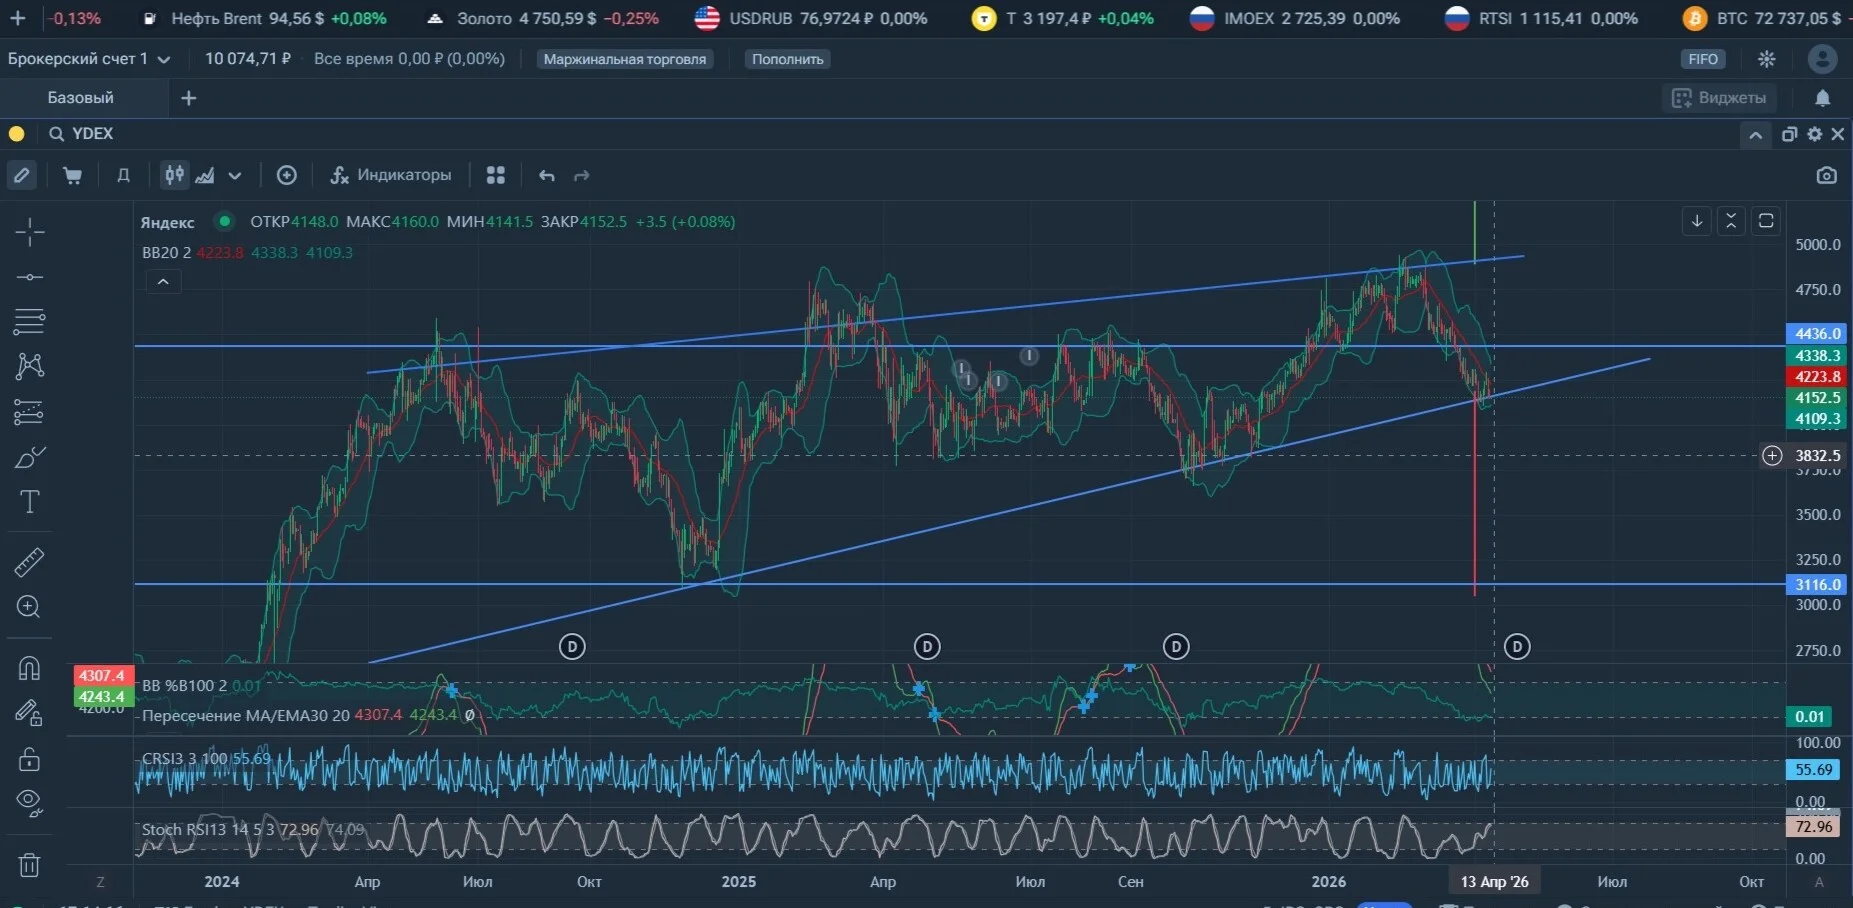Toggle auto scale A button on price axis
The height and width of the screenshot is (908, 1853).
tap(1819, 882)
